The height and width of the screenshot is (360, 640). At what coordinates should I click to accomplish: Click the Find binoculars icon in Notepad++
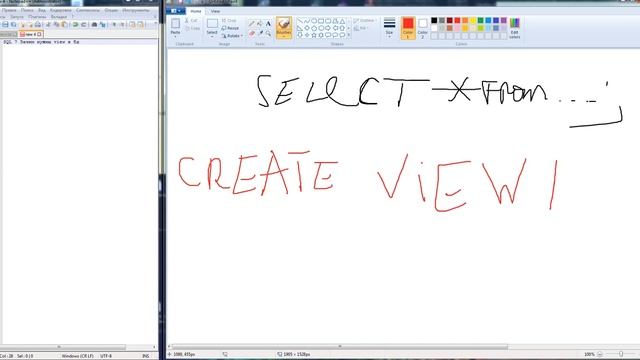pyautogui.click(x=94, y=24)
